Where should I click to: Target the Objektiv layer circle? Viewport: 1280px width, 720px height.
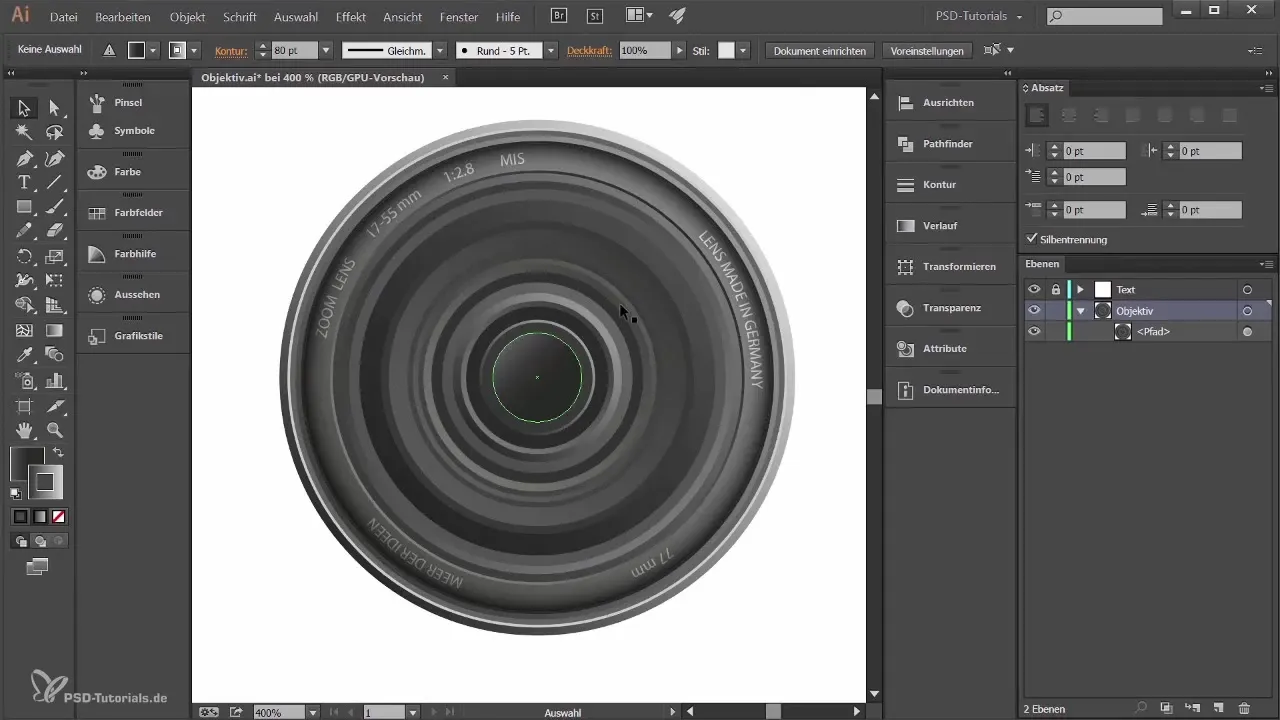1247,311
